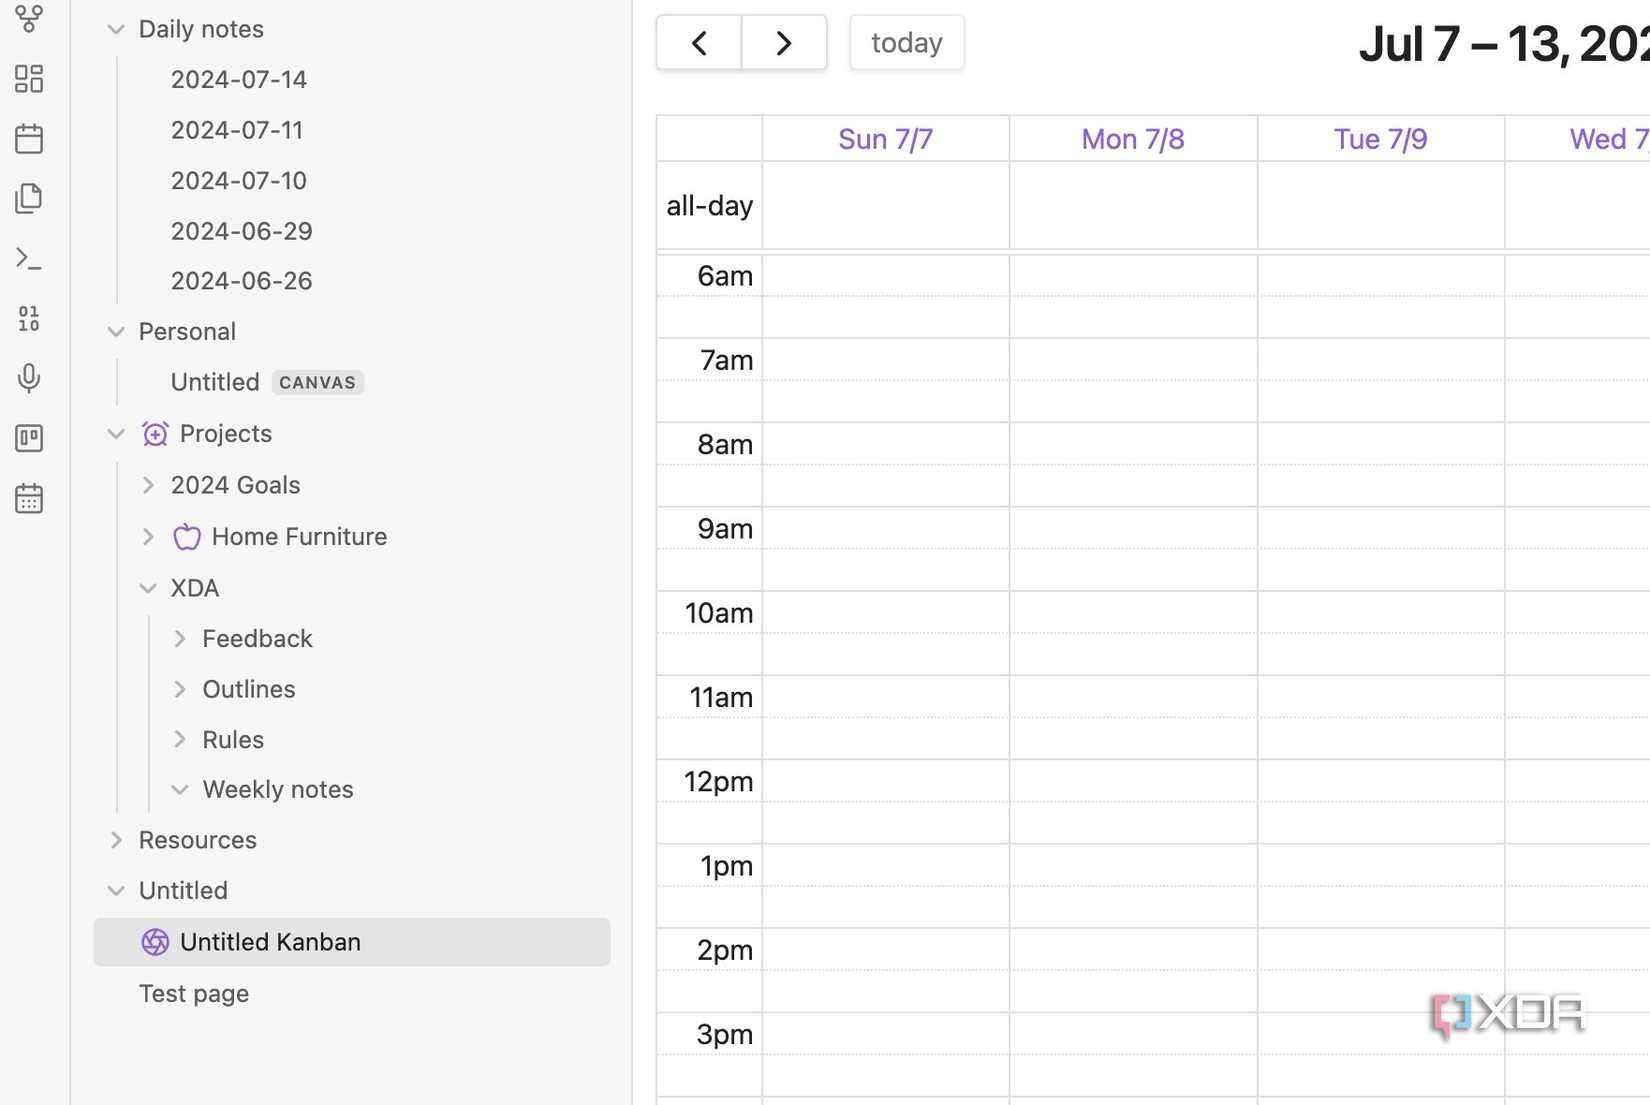Collapse the XDA folder
1650x1105 pixels.
pyautogui.click(x=148, y=588)
